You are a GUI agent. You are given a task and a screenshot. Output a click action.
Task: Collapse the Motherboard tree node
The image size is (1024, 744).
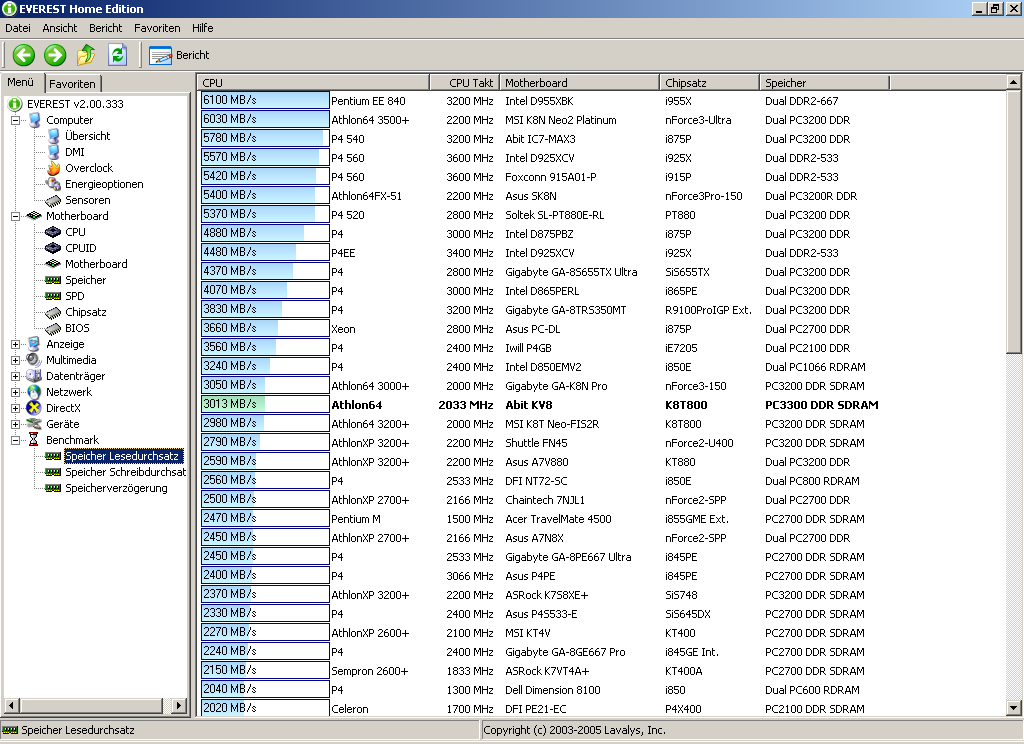[16, 216]
